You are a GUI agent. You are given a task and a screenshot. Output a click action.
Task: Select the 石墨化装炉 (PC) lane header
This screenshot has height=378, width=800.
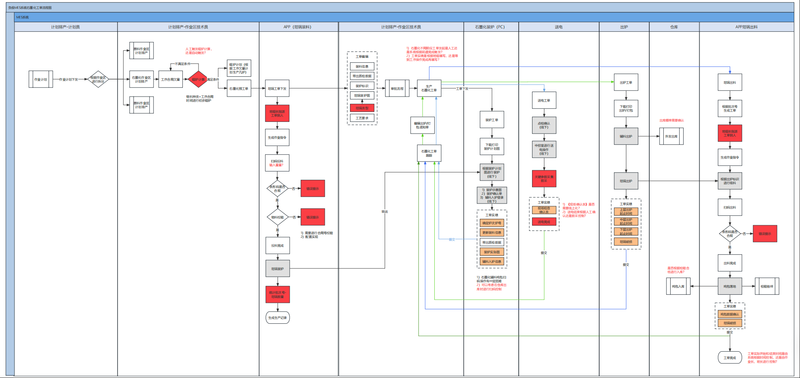[x=491, y=27]
